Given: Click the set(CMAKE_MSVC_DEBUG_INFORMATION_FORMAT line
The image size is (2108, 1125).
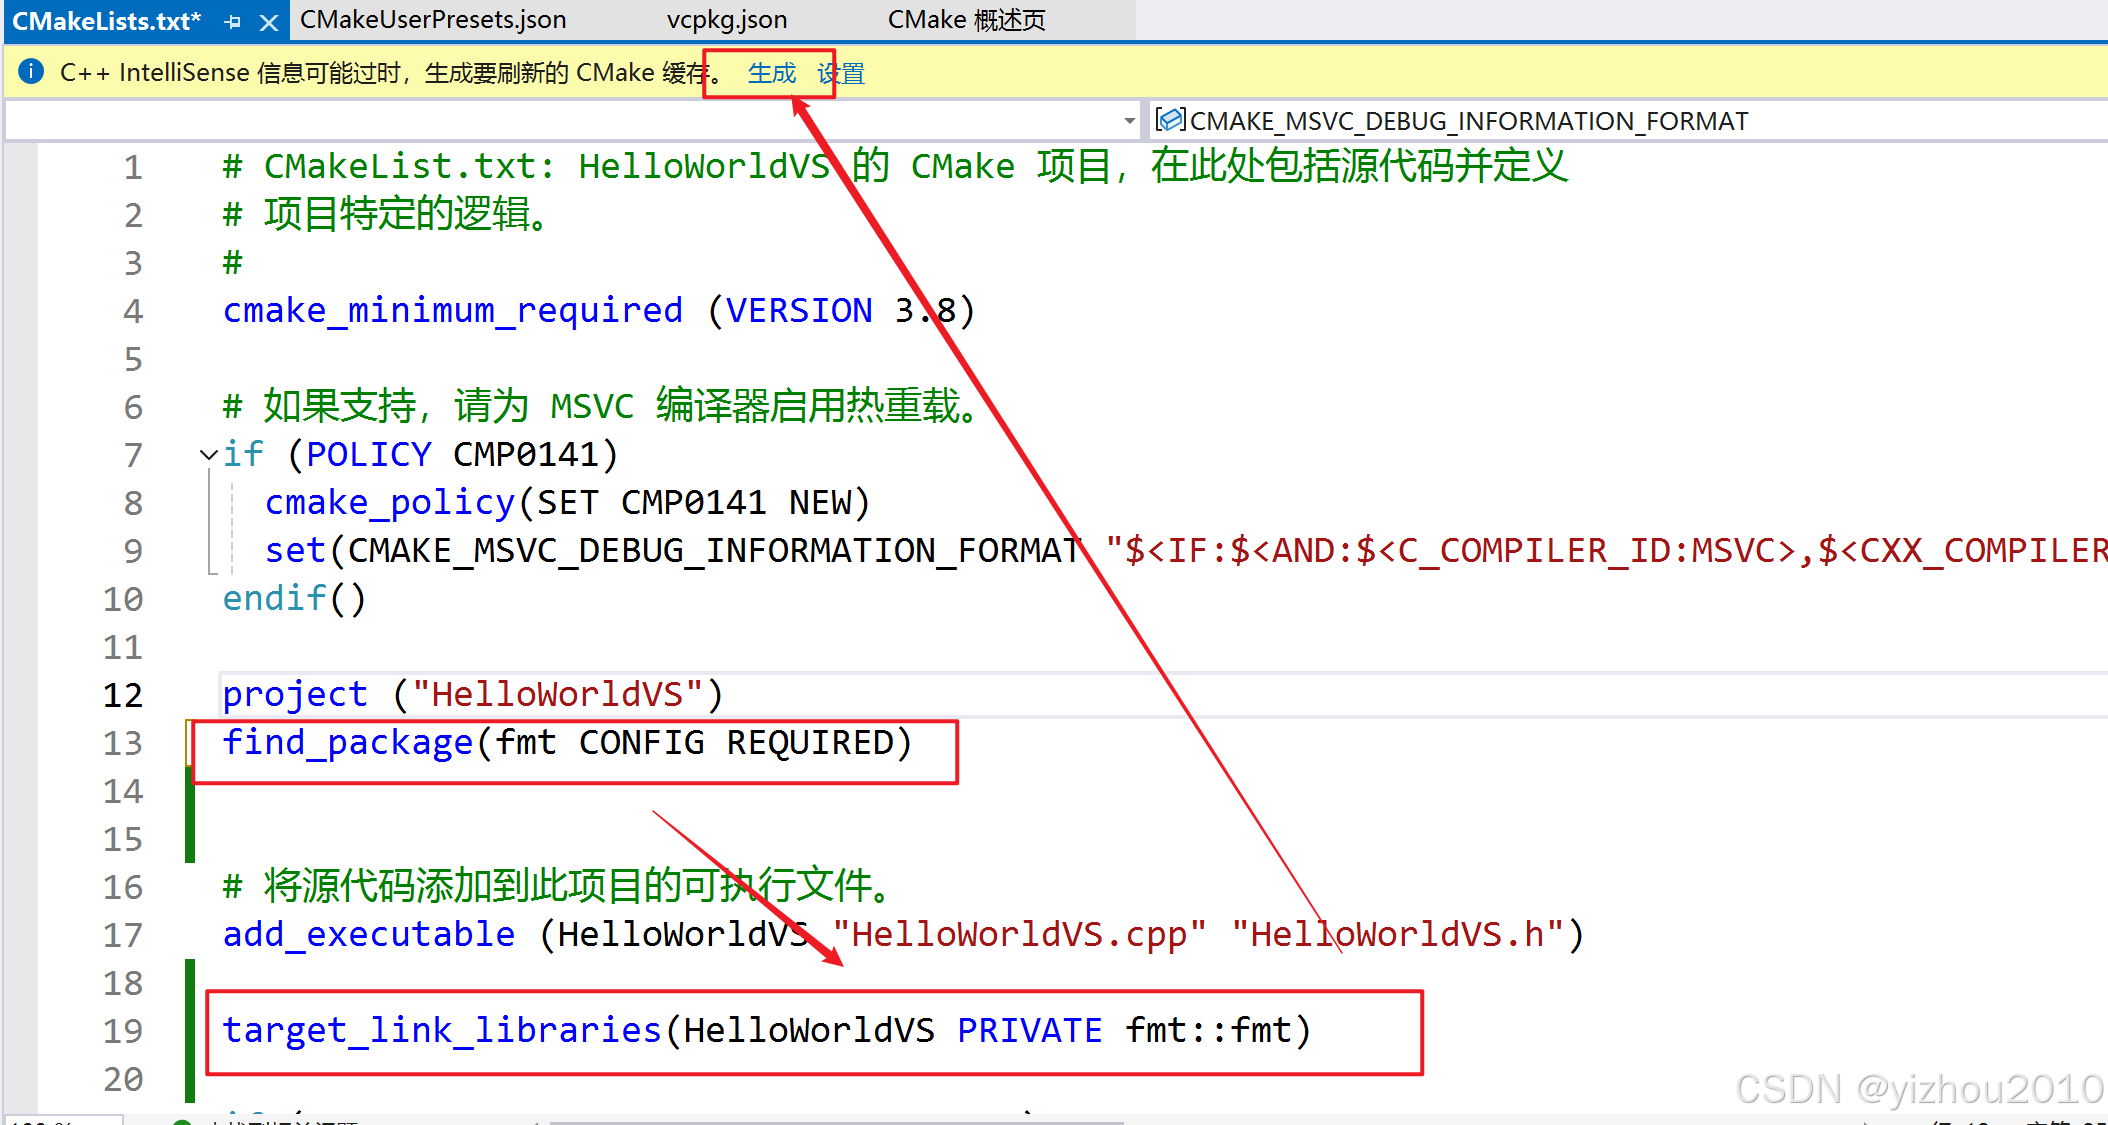Looking at the screenshot, I should [x=1186, y=551].
